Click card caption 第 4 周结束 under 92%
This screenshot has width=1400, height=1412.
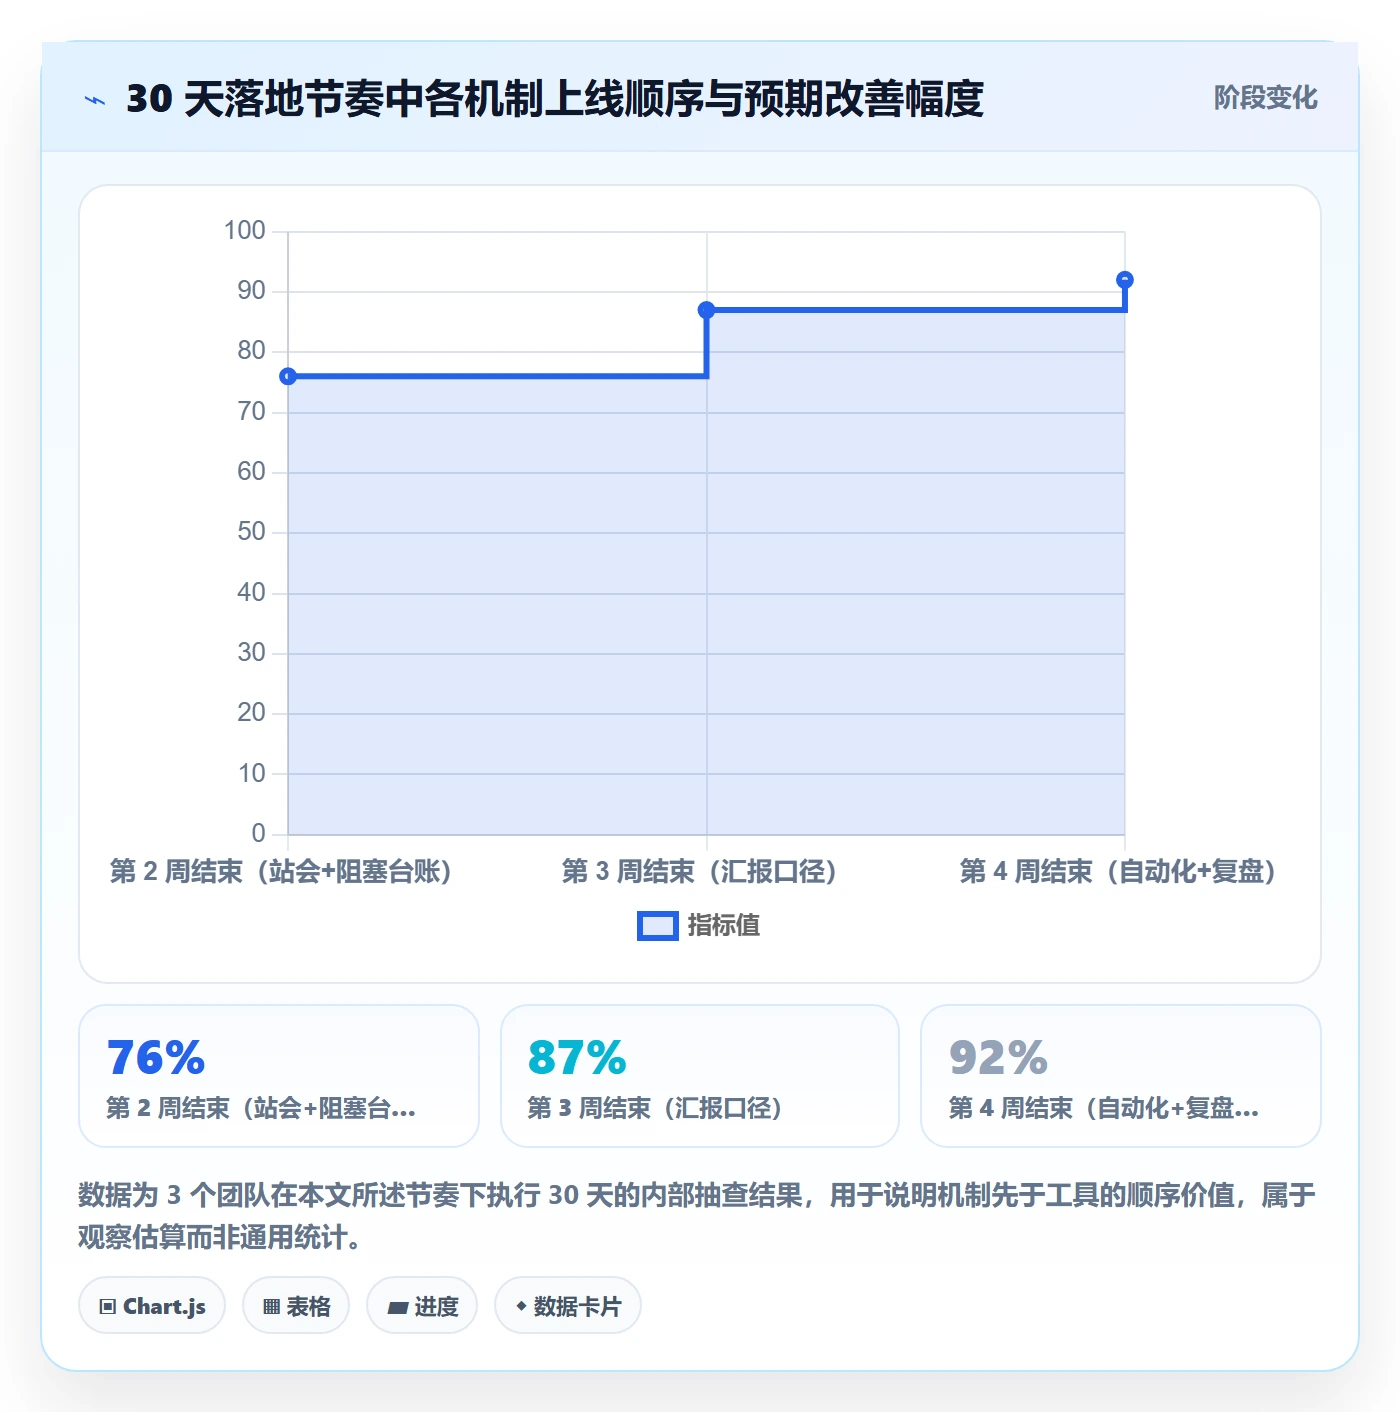[1104, 1108]
